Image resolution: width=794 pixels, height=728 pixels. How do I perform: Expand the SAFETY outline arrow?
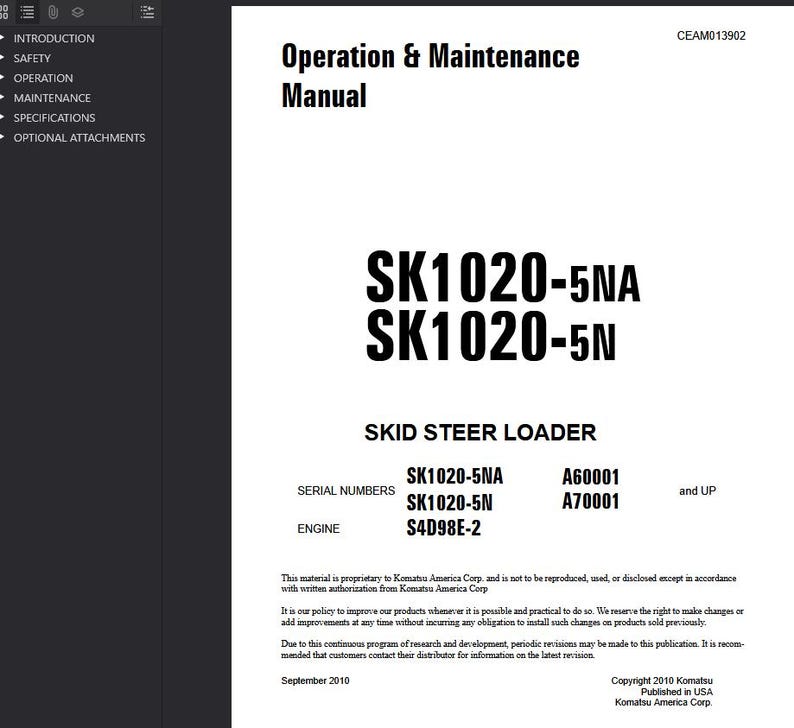(x=3, y=58)
